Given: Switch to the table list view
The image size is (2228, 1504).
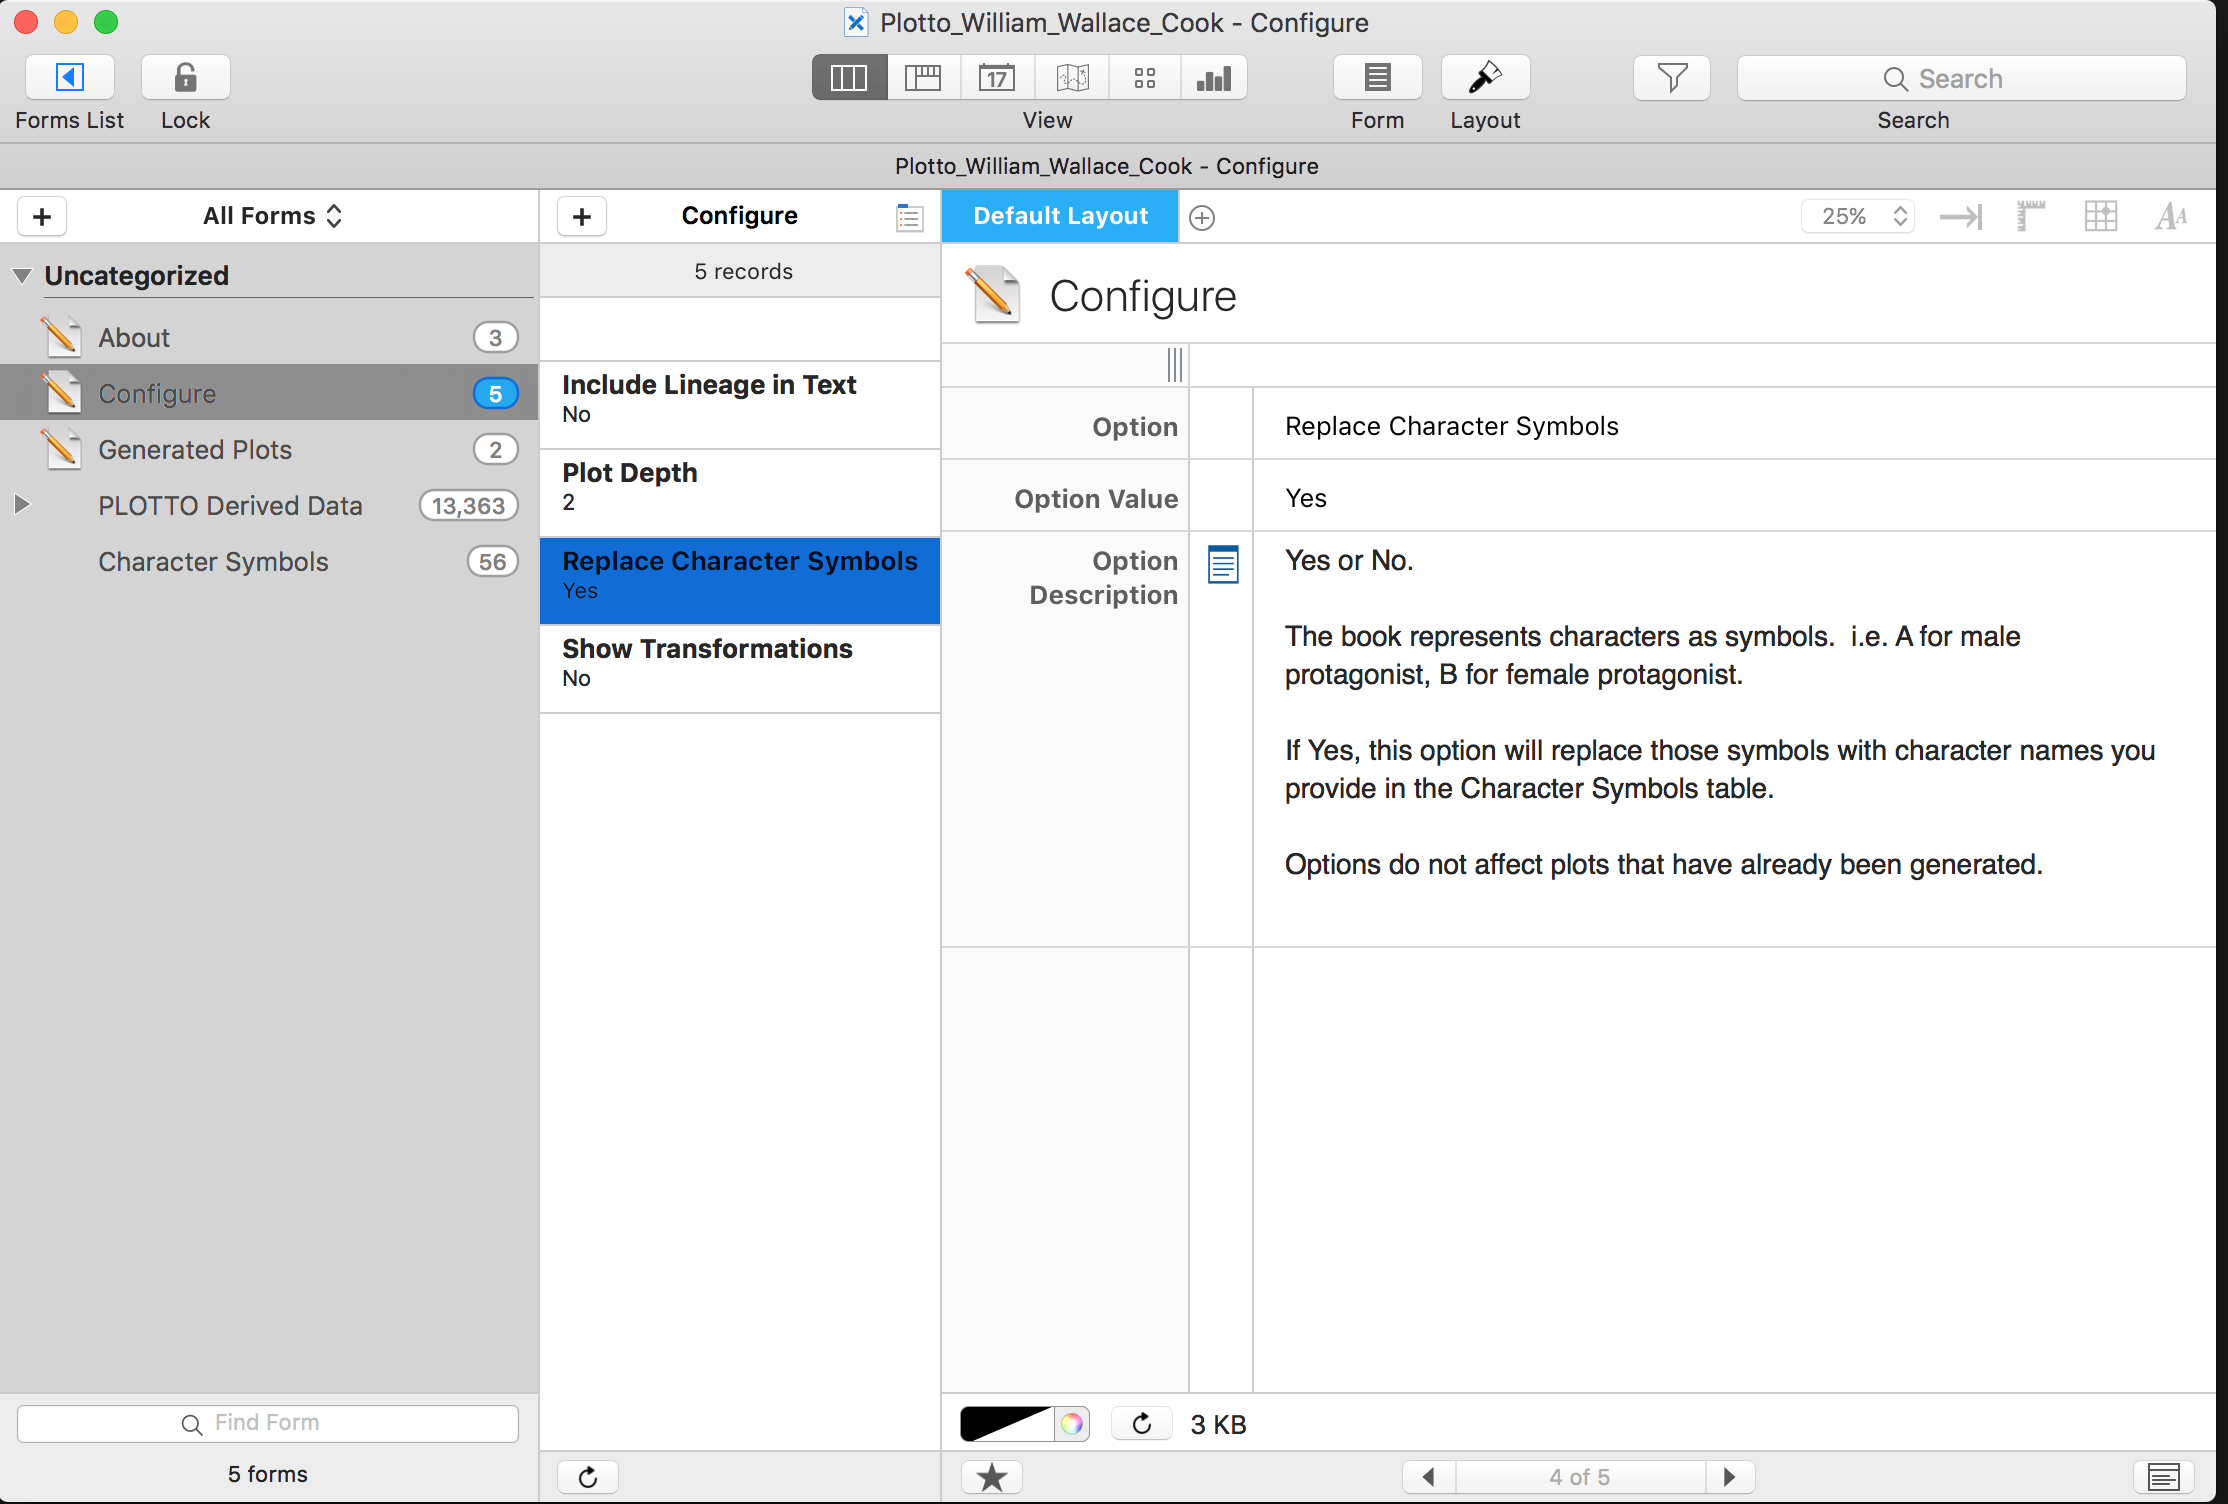Looking at the screenshot, I should click(x=923, y=78).
